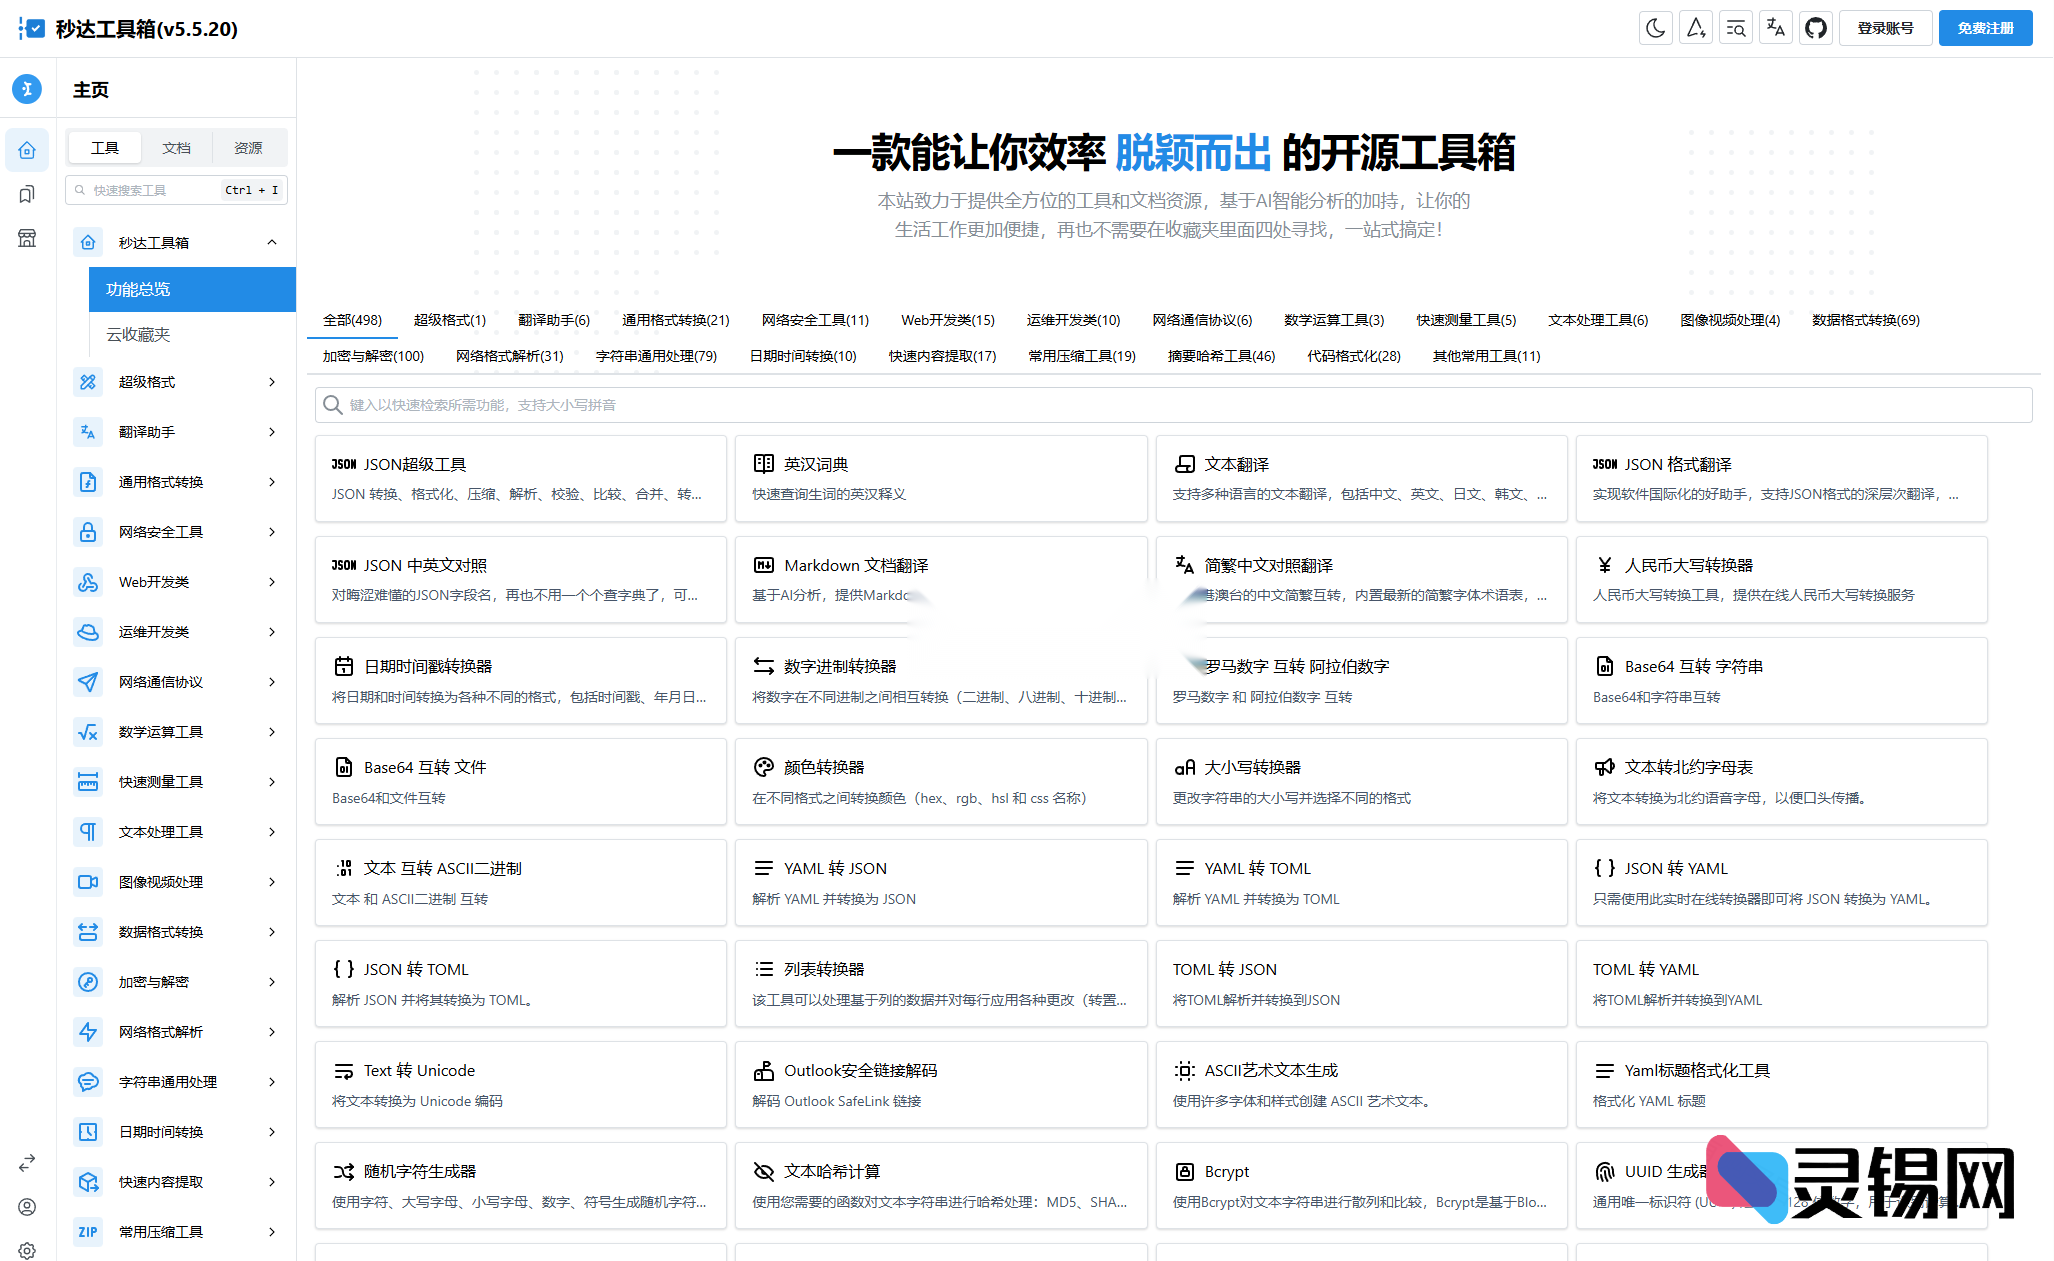This screenshot has height=1261, width=2054.
Task: Click the notification bell icon in the header
Action: coord(1695,27)
